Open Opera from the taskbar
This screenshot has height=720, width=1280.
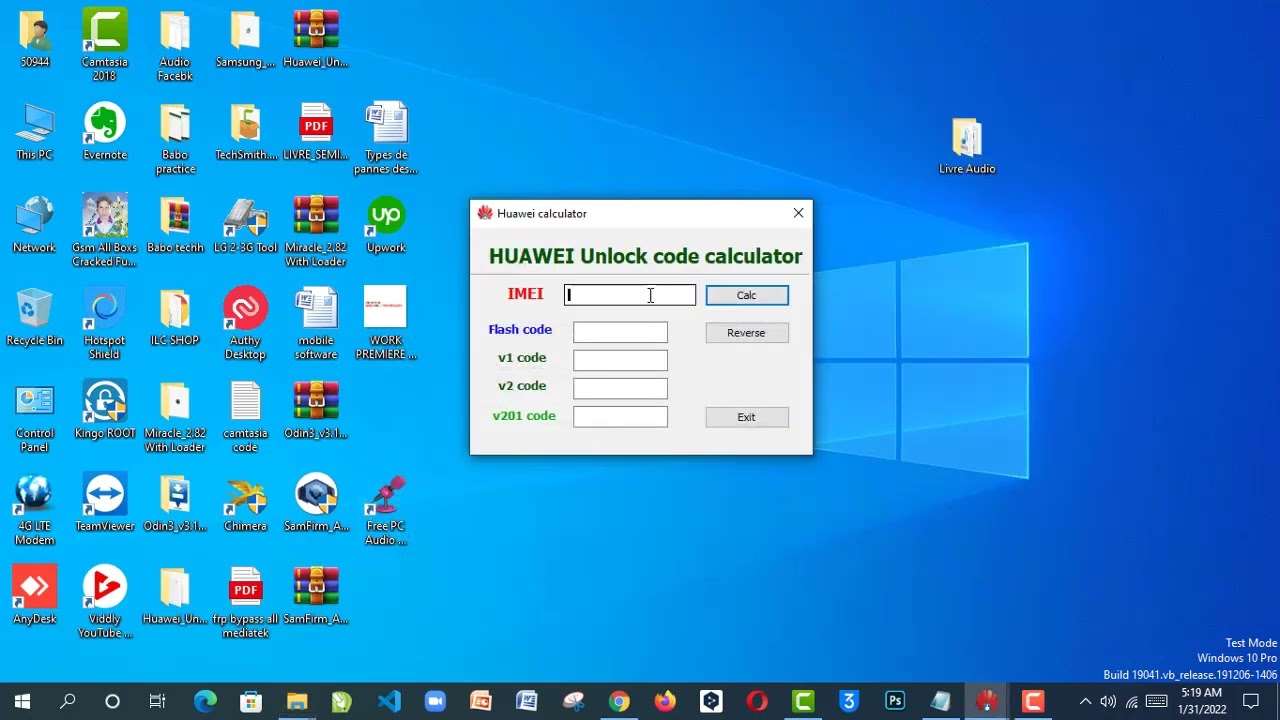click(757, 701)
